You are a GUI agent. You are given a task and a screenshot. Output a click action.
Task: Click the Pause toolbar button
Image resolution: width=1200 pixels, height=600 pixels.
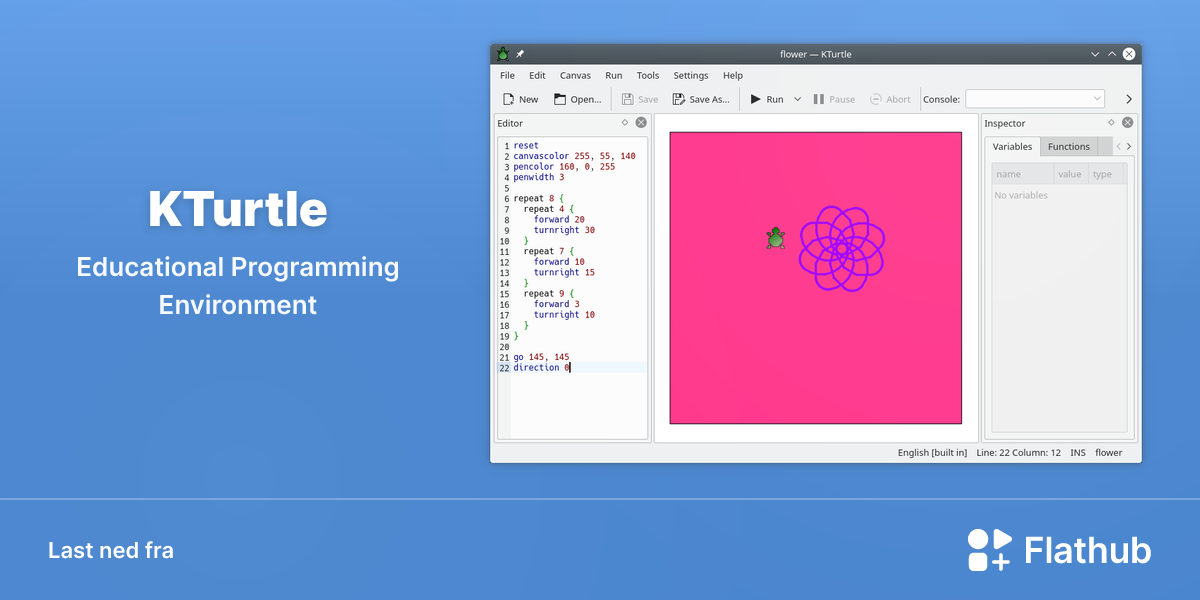pyautogui.click(x=833, y=99)
